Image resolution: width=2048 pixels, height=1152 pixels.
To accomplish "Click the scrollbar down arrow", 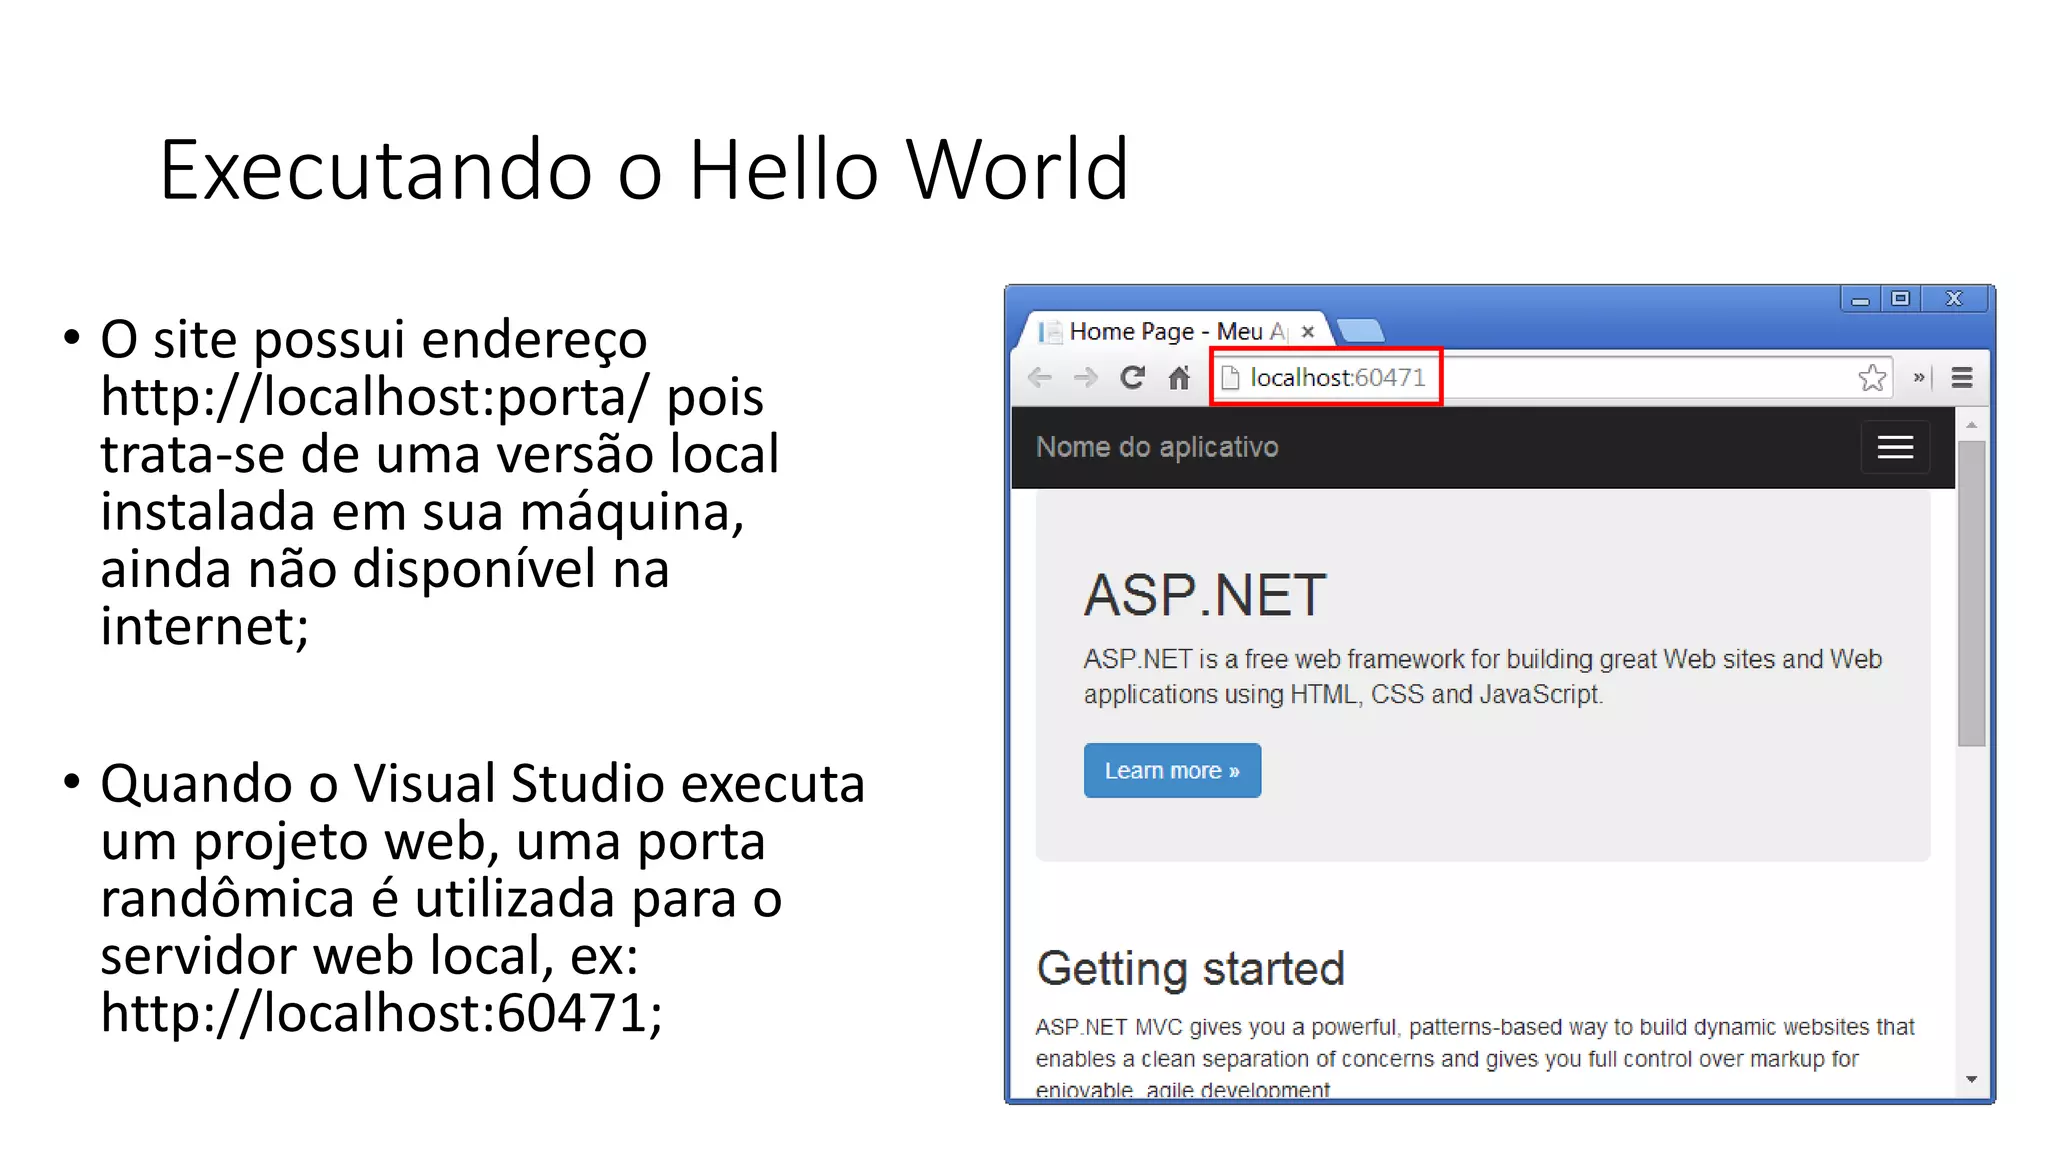I will [1971, 1079].
